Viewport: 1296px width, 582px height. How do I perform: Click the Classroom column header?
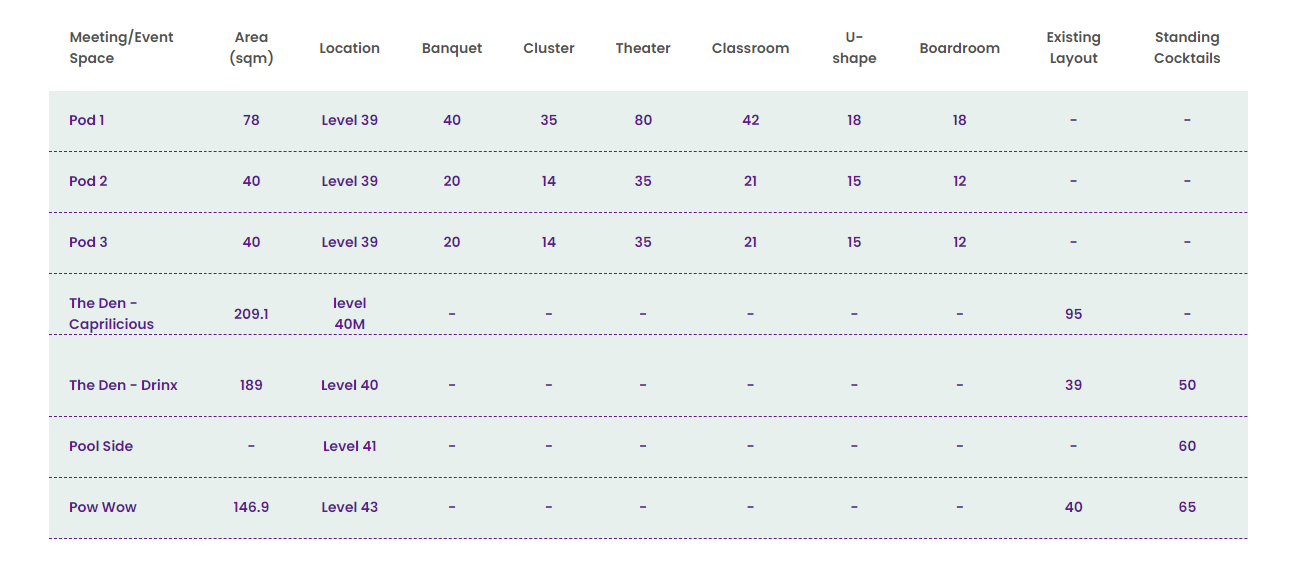coord(750,48)
